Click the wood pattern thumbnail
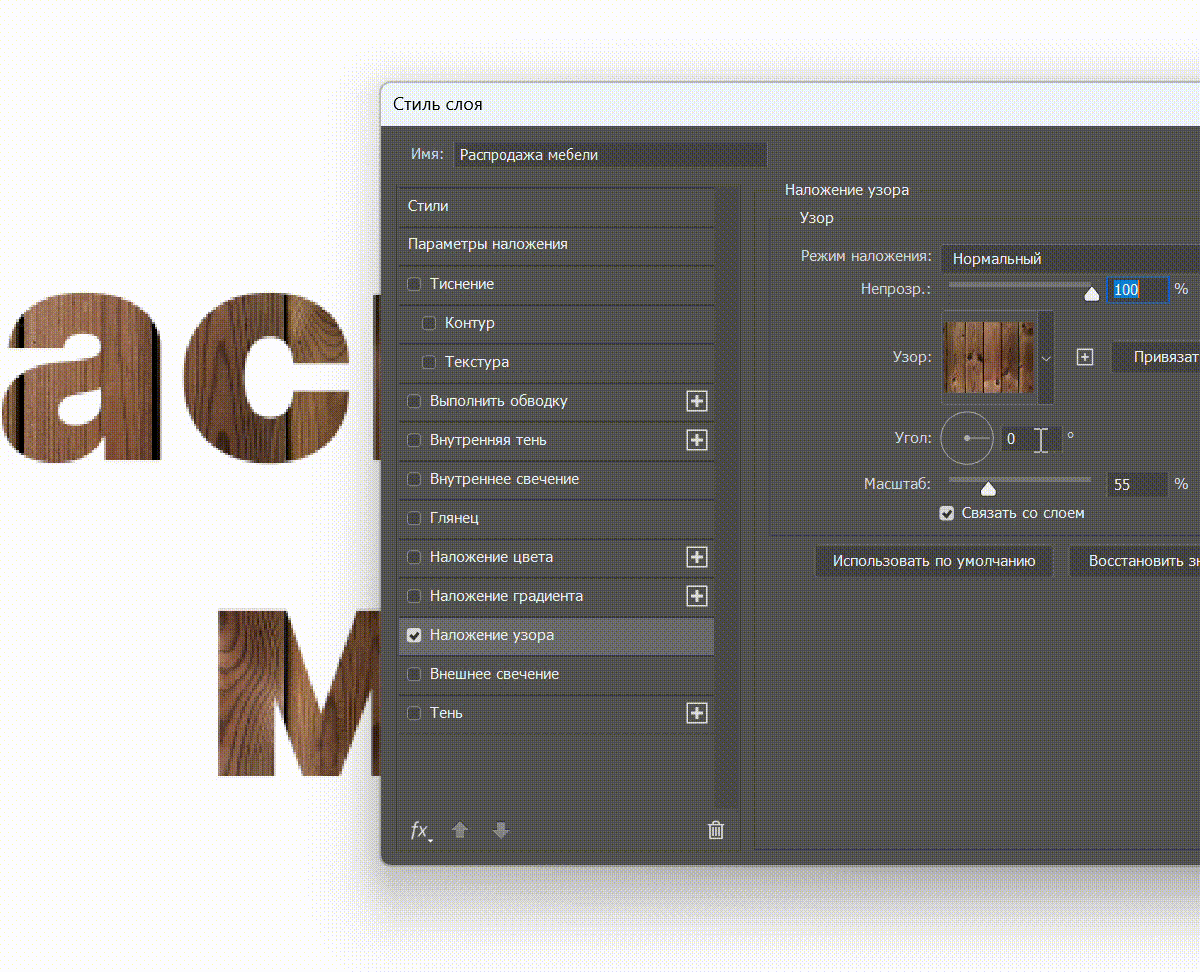Viewport: 1200px width, 972px height. [x=990, y=357]
